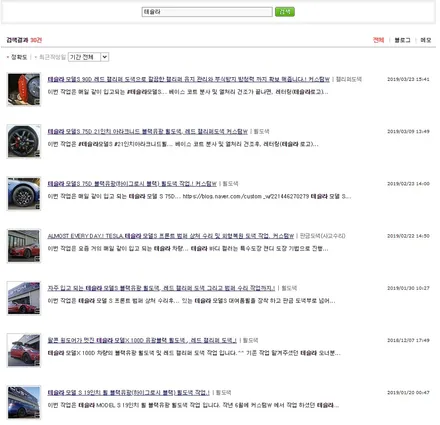440x425 pixels.
Task: Click the 2019/03/09 13:49 date
Action: point(408,132)
